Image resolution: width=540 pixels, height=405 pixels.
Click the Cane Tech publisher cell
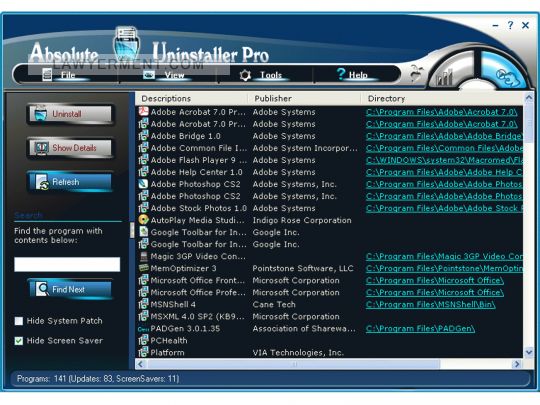point(274,304)
